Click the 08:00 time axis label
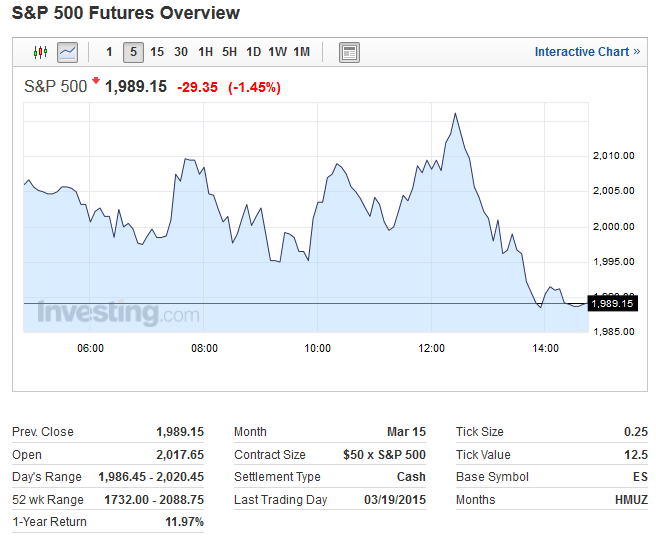 point(204,348)
